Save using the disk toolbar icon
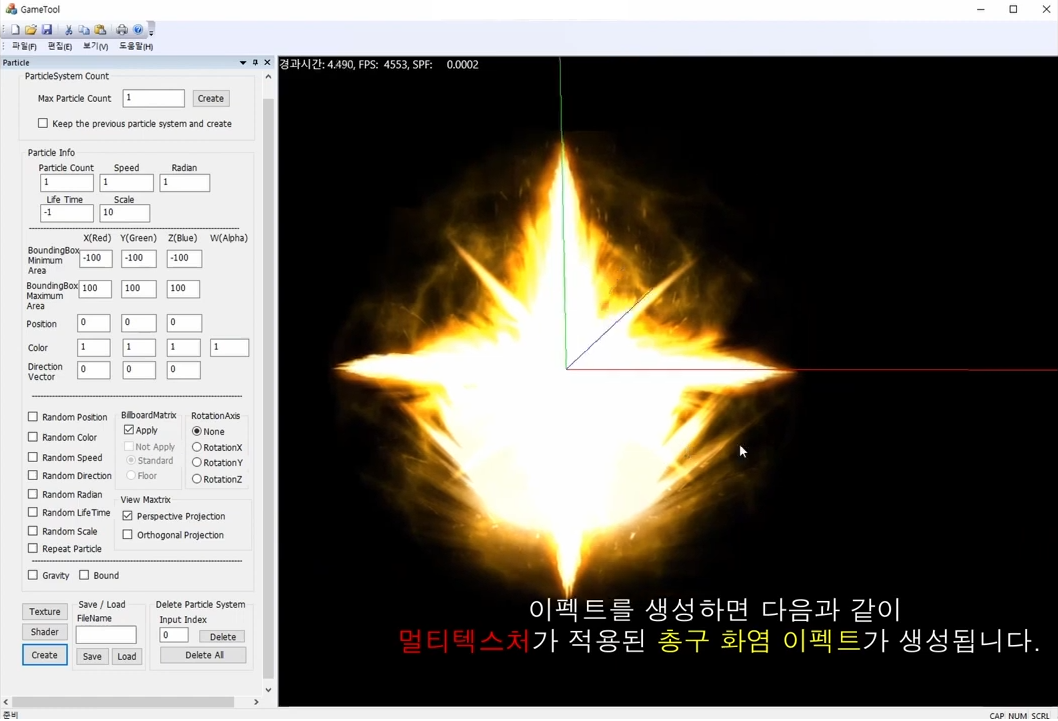The width and height of the screenshot is (1058, 721). [48, 29]
